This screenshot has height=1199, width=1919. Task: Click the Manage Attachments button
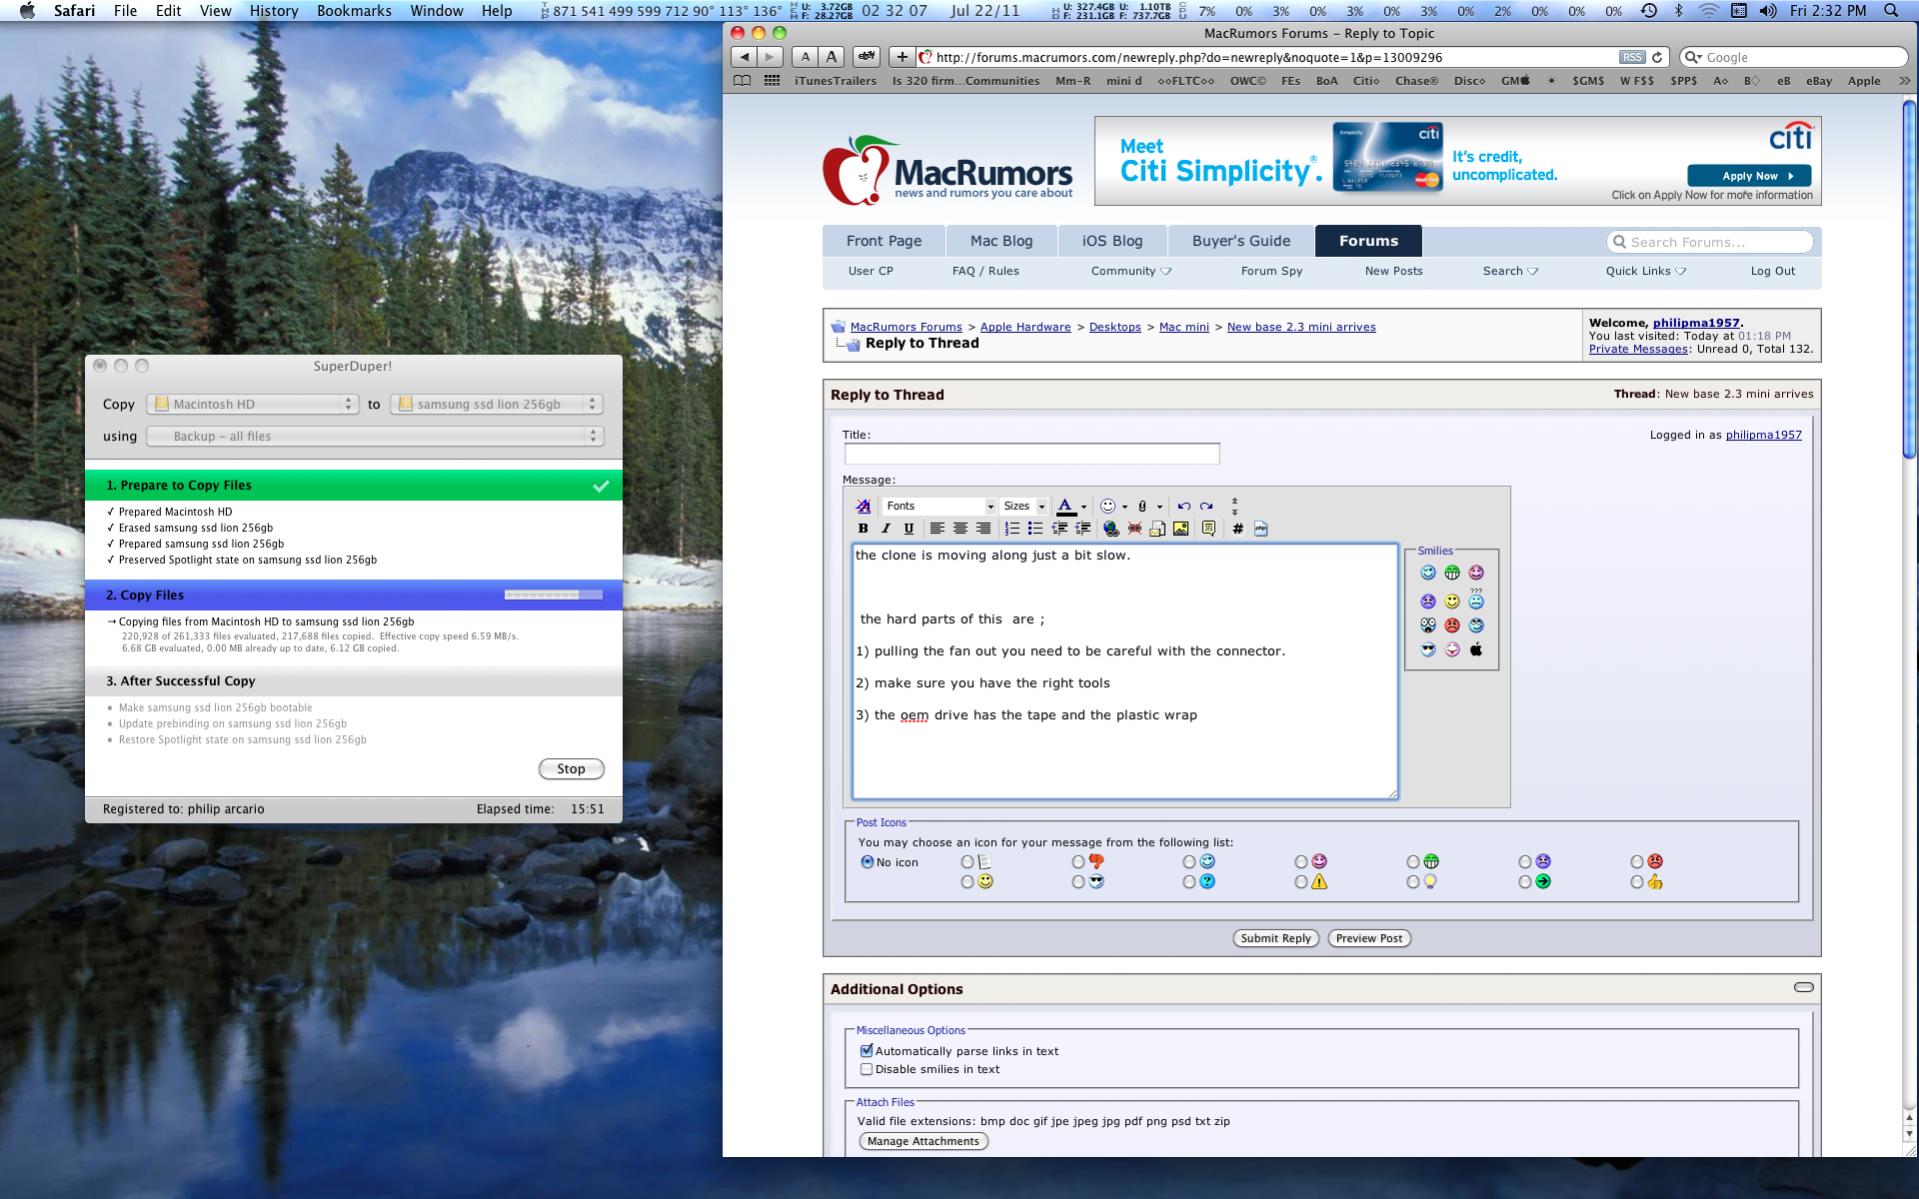(923, 1141)
